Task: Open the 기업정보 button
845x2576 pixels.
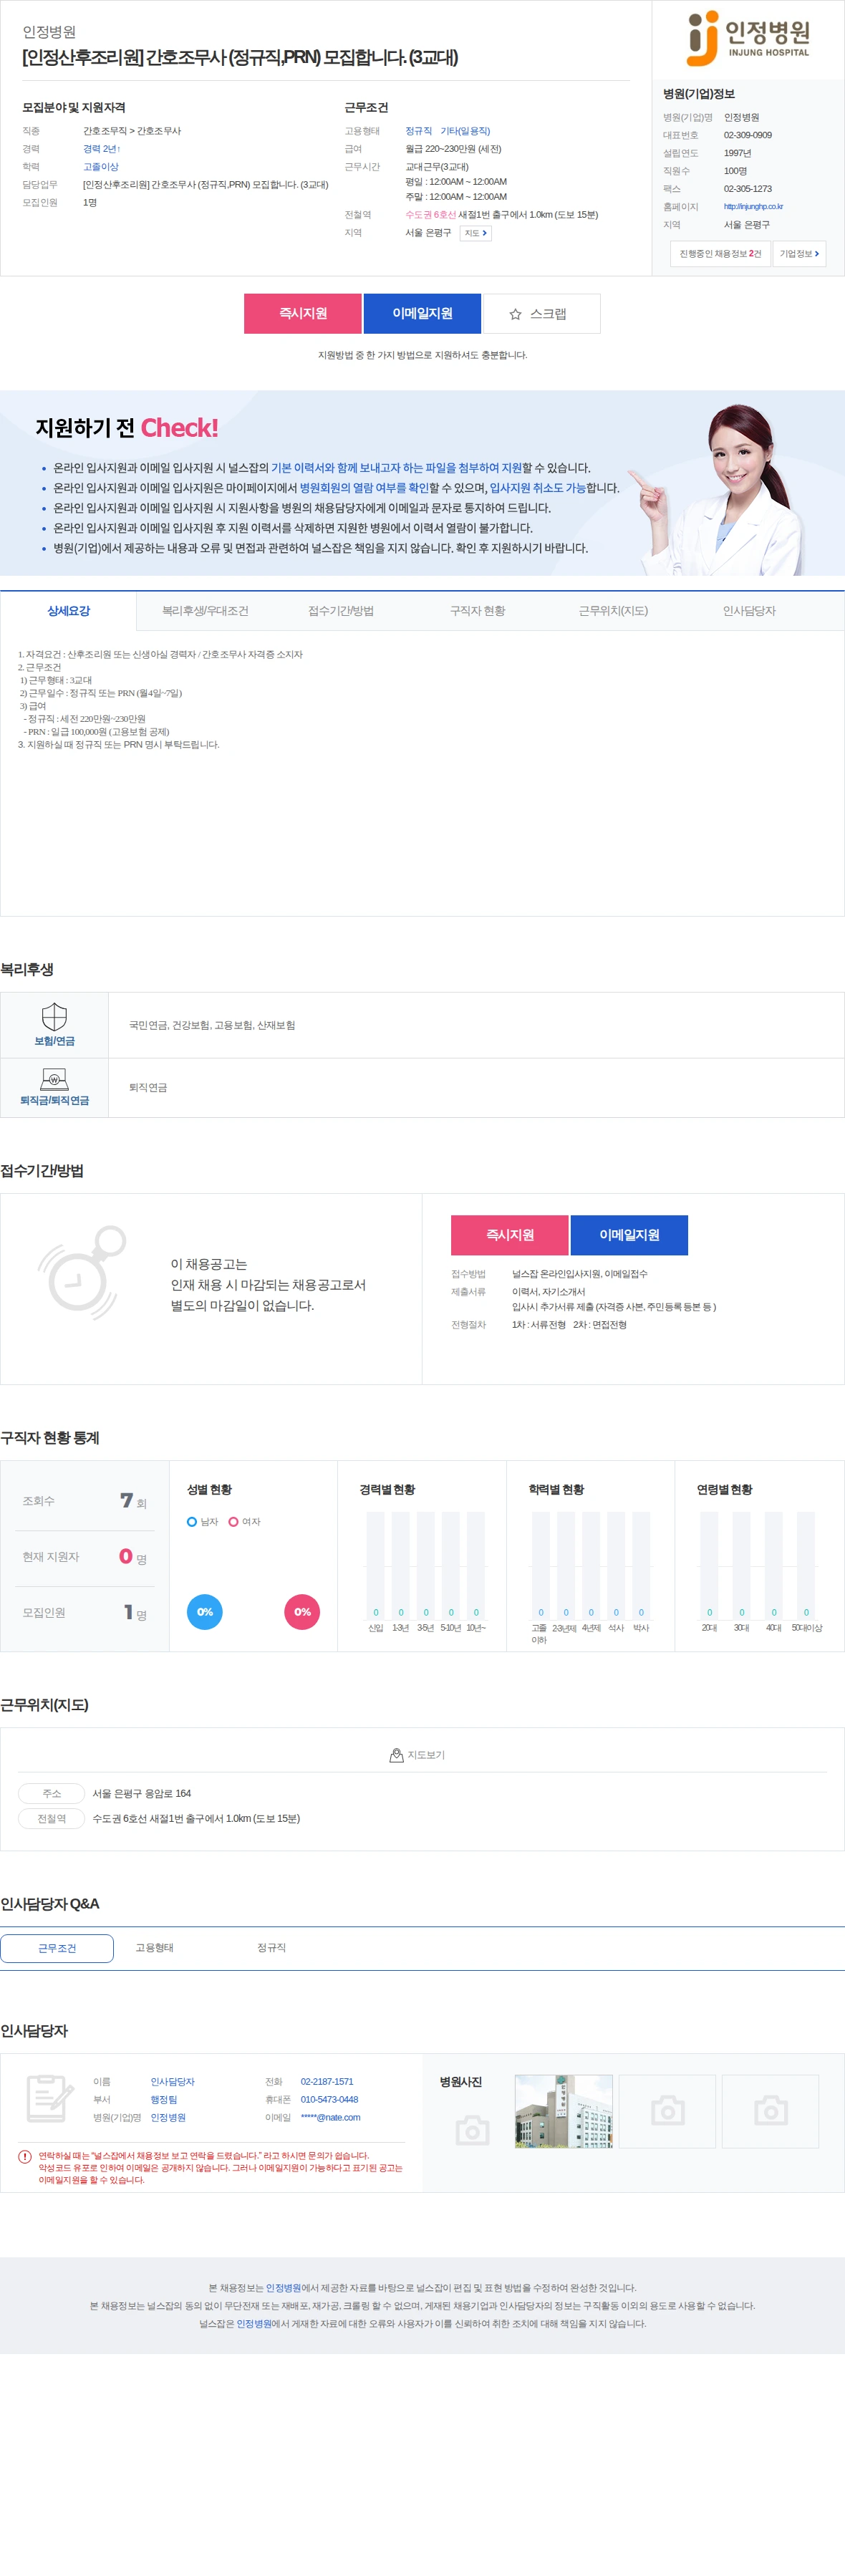Action: [799, 254]
